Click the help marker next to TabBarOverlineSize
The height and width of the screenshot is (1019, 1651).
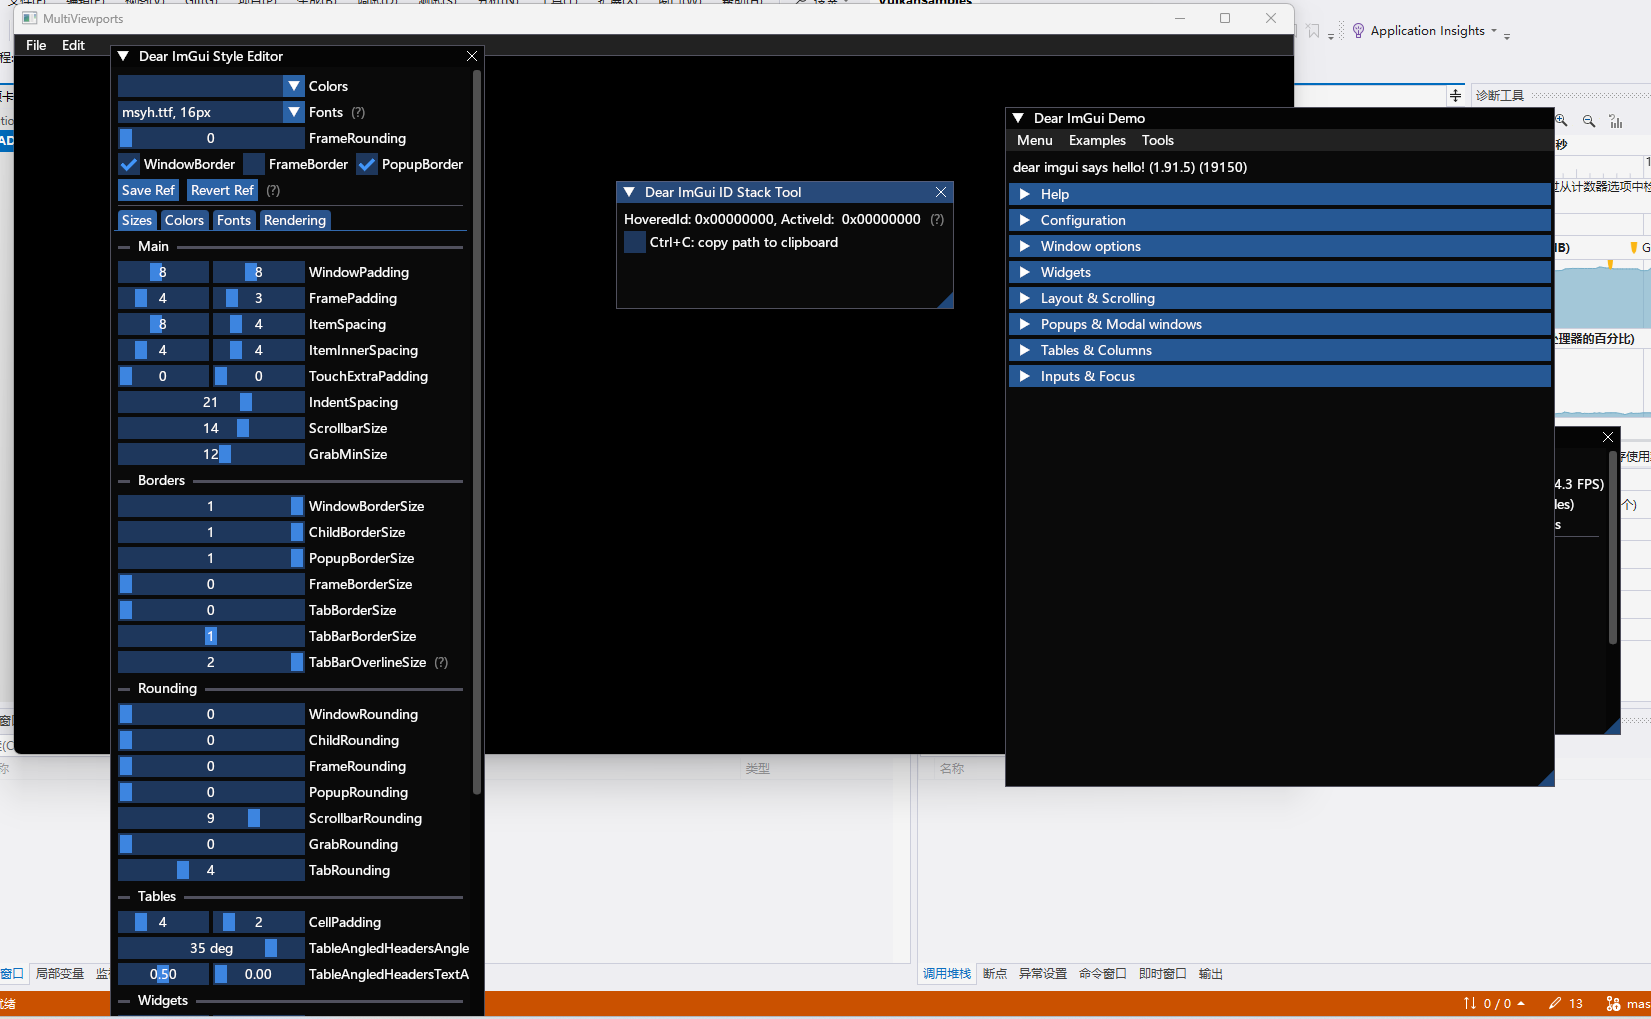point(441,663)
